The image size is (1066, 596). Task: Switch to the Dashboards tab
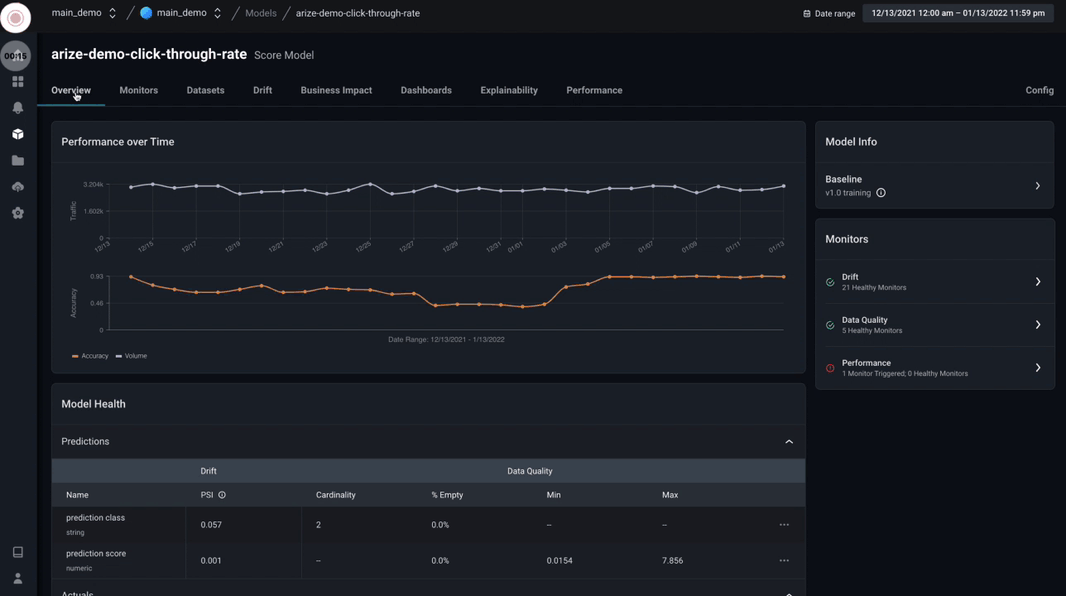tap(426, 90)
